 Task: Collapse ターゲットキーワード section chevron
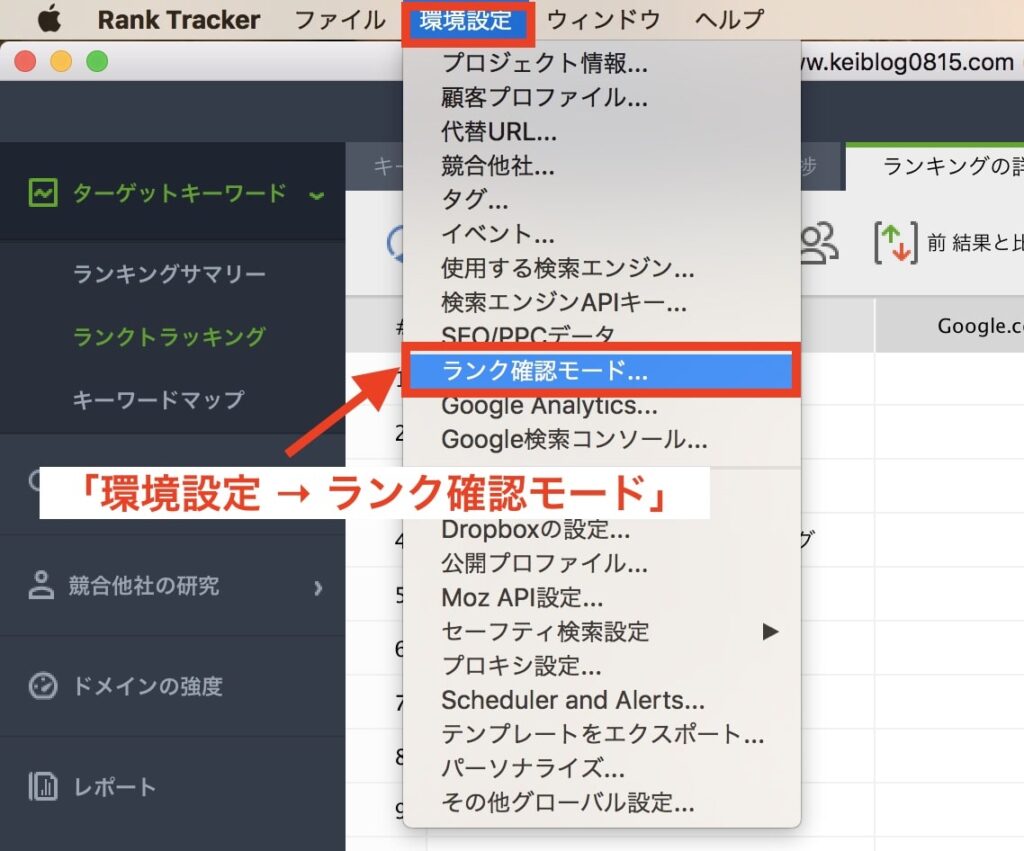(x=317, y=195)
